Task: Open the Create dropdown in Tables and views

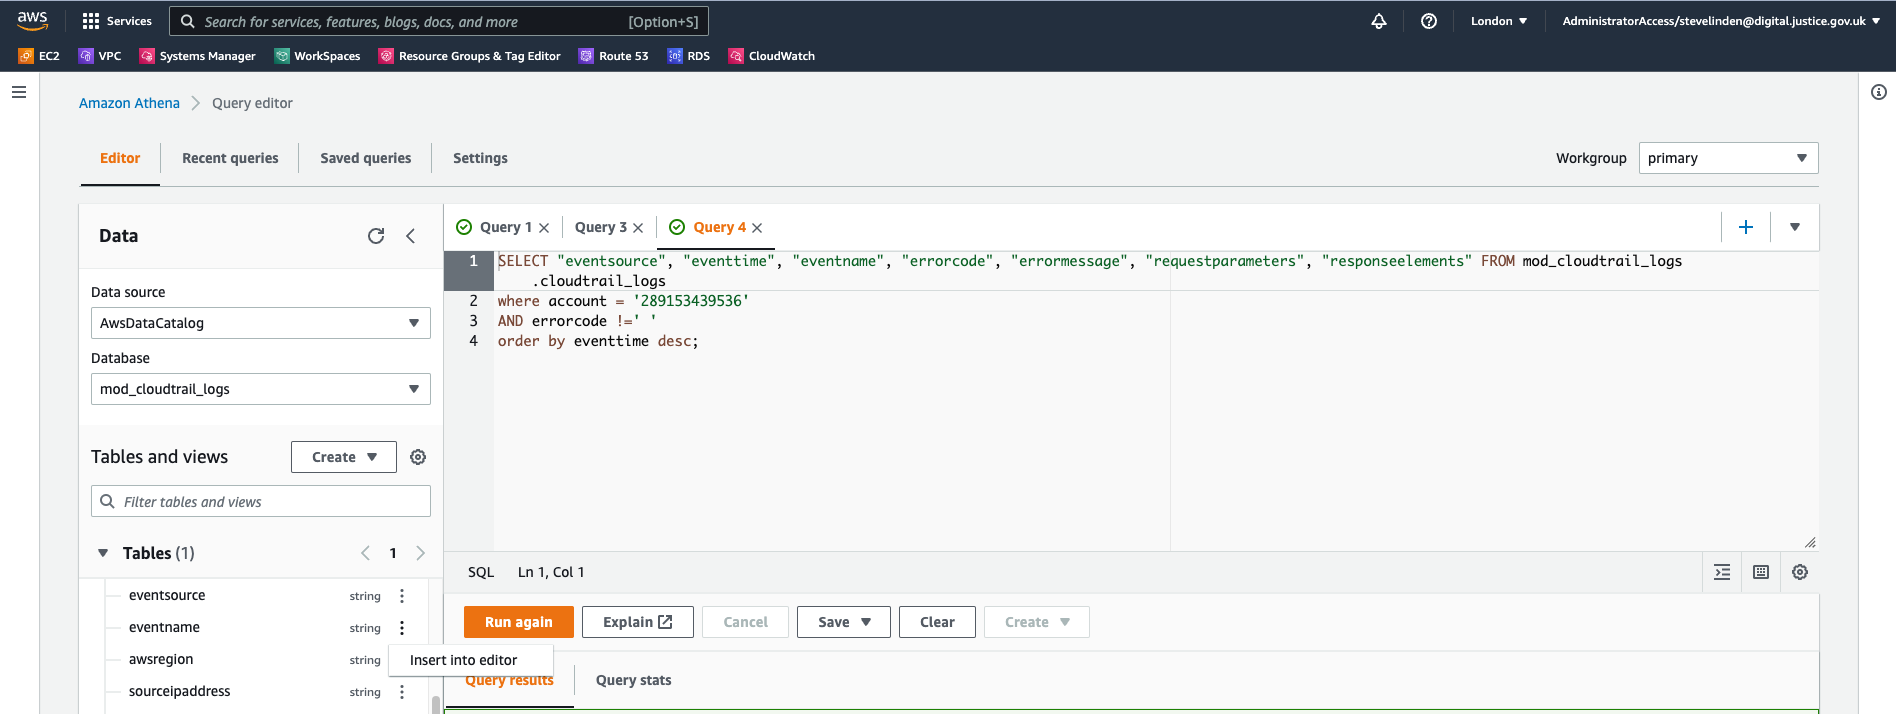Action: (x=344, y=457)
